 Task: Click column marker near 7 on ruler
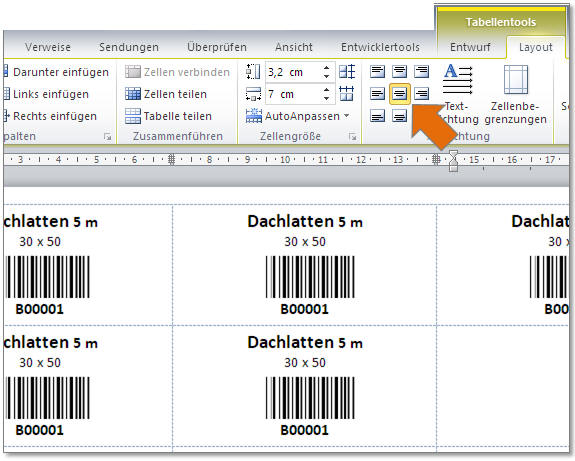(171, 160)
